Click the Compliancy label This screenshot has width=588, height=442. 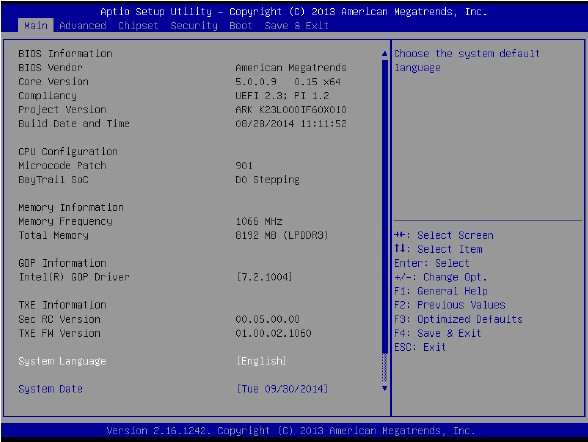pyautogui.click(x=47, y=96)
